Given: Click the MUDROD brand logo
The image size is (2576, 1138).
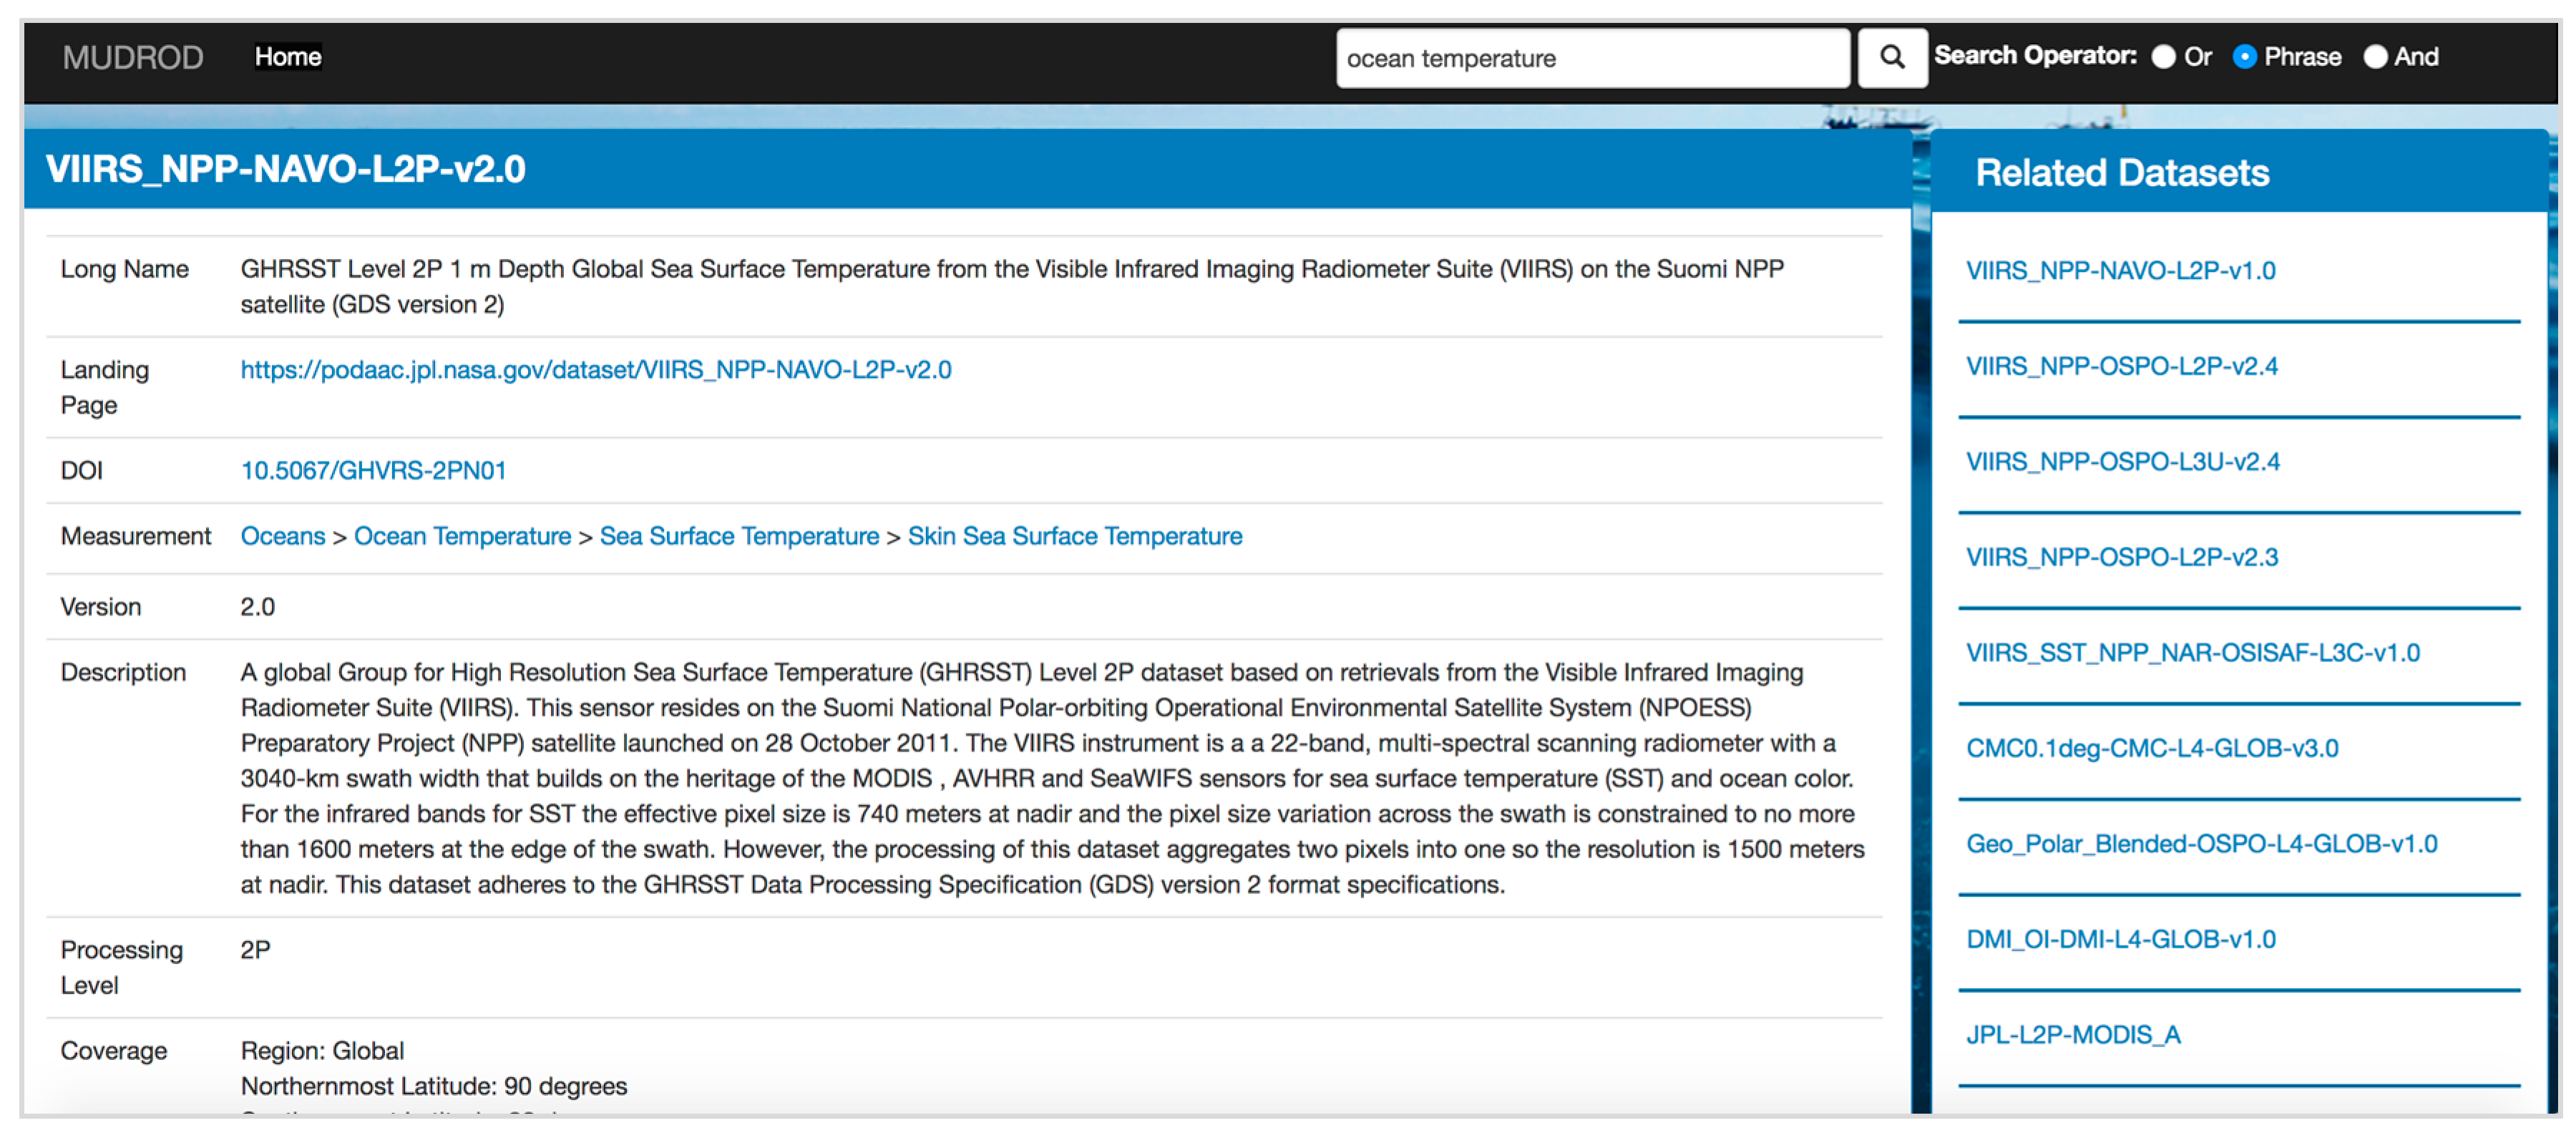Looking at the screenshot, I should click(132, 58).
